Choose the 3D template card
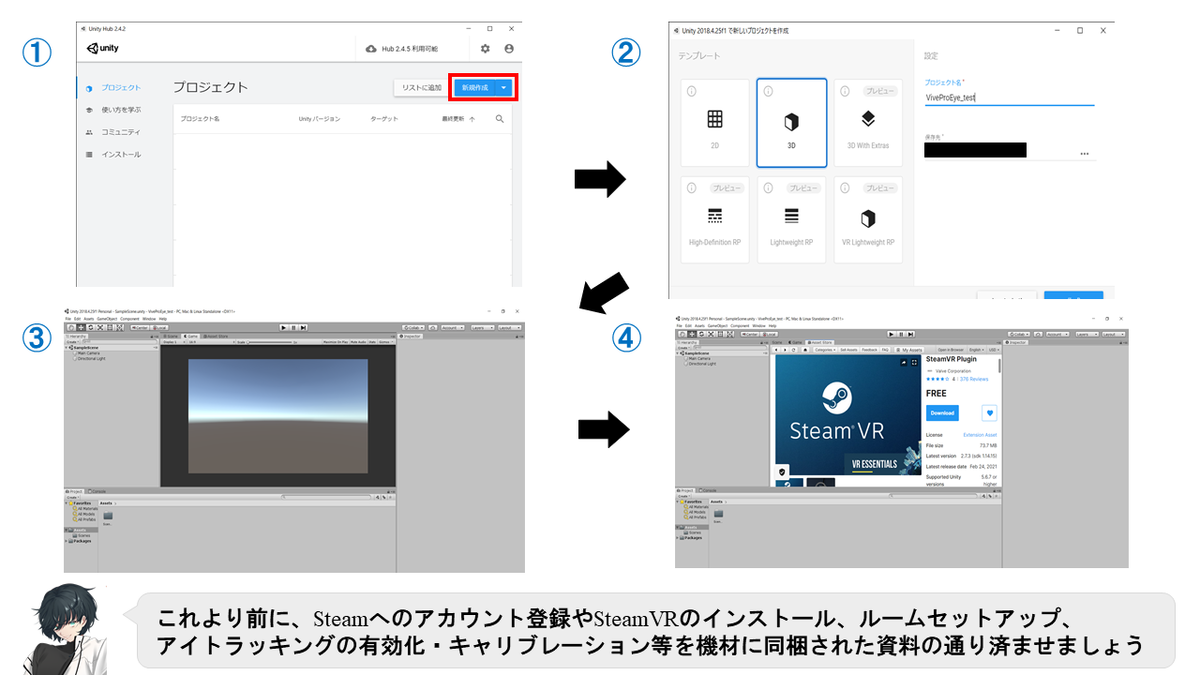 click(791, 122)
